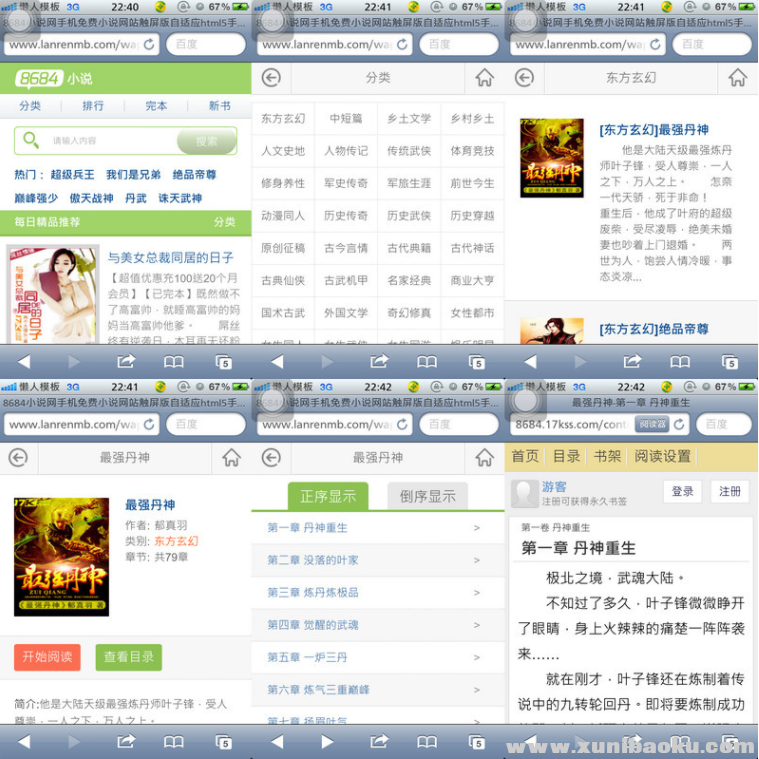The image size is (759, 759).
Task: Click the 8684 小说 logo
Action: click(53, 79)
